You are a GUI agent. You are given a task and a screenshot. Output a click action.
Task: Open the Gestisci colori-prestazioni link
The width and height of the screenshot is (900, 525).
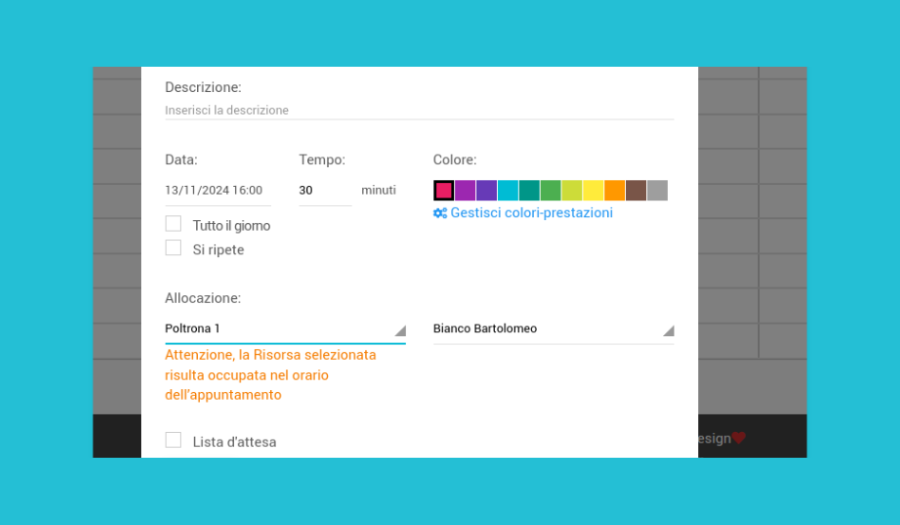(531, 213)
